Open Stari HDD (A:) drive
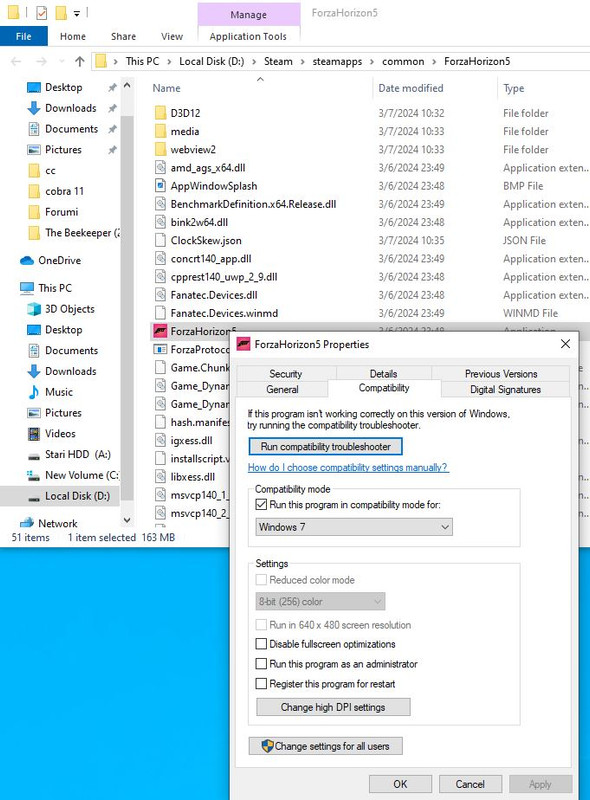This screenshot has width=590, height=800. pyautogui.click(x=78, y=455)
